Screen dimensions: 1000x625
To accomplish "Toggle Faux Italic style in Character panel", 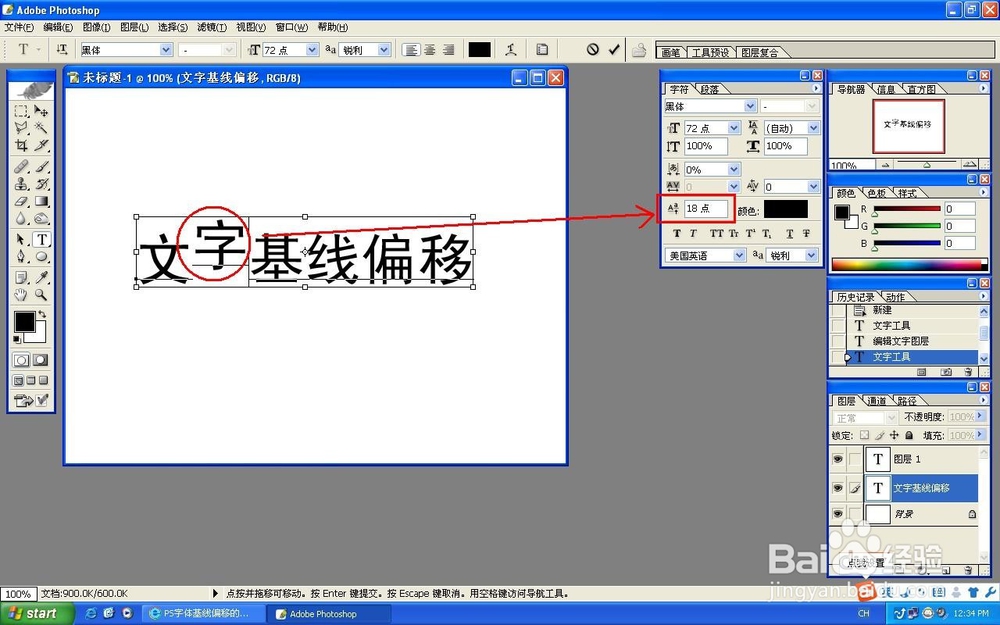I will [x=693, y=233].
